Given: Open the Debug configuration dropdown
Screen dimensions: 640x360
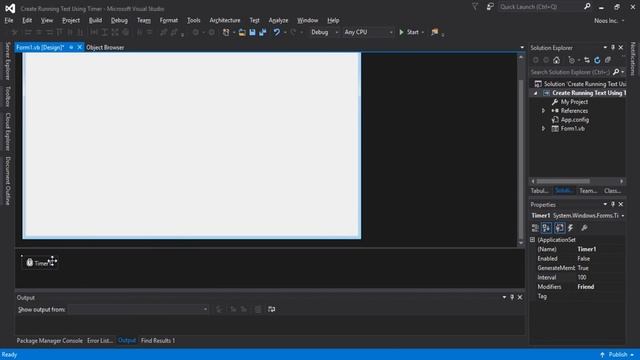Looking at the screenshot, I should [x=324, y=32].
